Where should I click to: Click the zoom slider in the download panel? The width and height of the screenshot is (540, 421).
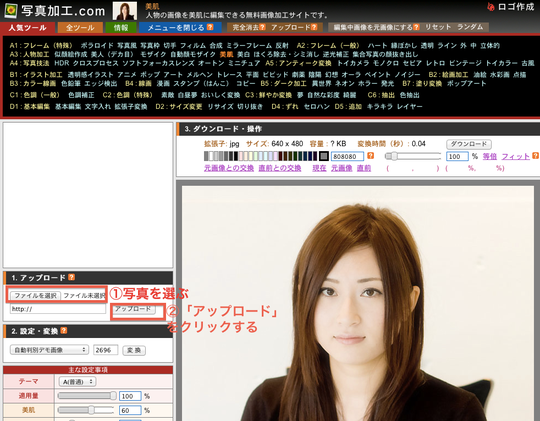pos(413,156)
